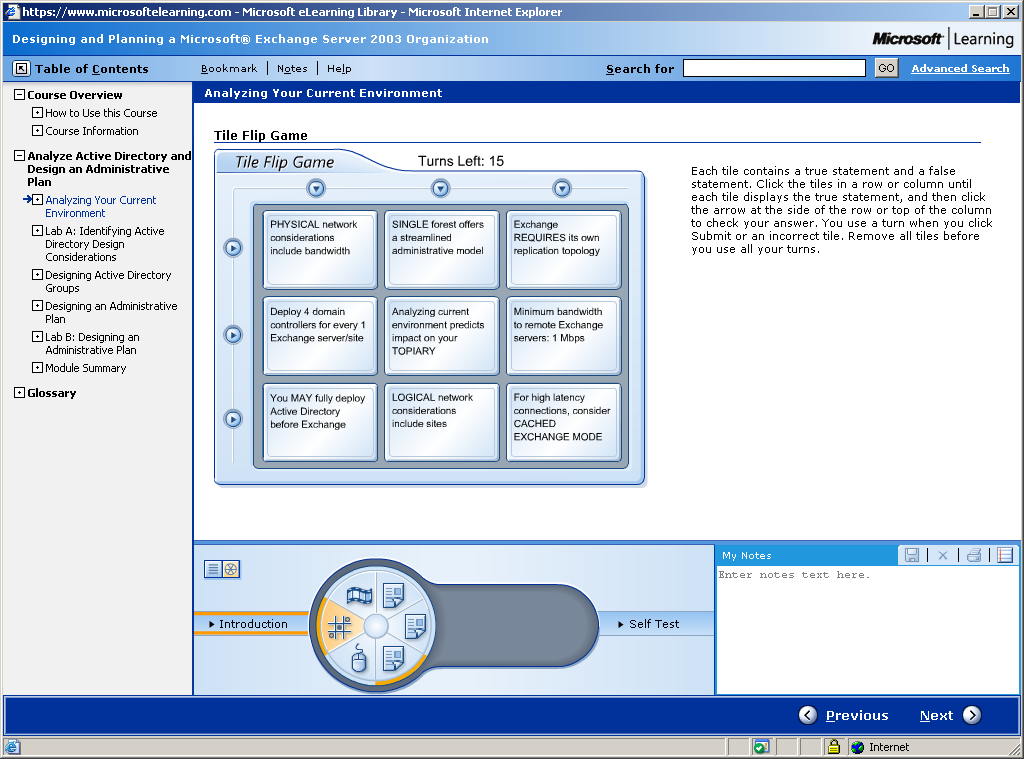Screen dimensions: 1024x759
Task: Flip the CACHED EXCHANGE MODE tile
Action: 564,423
